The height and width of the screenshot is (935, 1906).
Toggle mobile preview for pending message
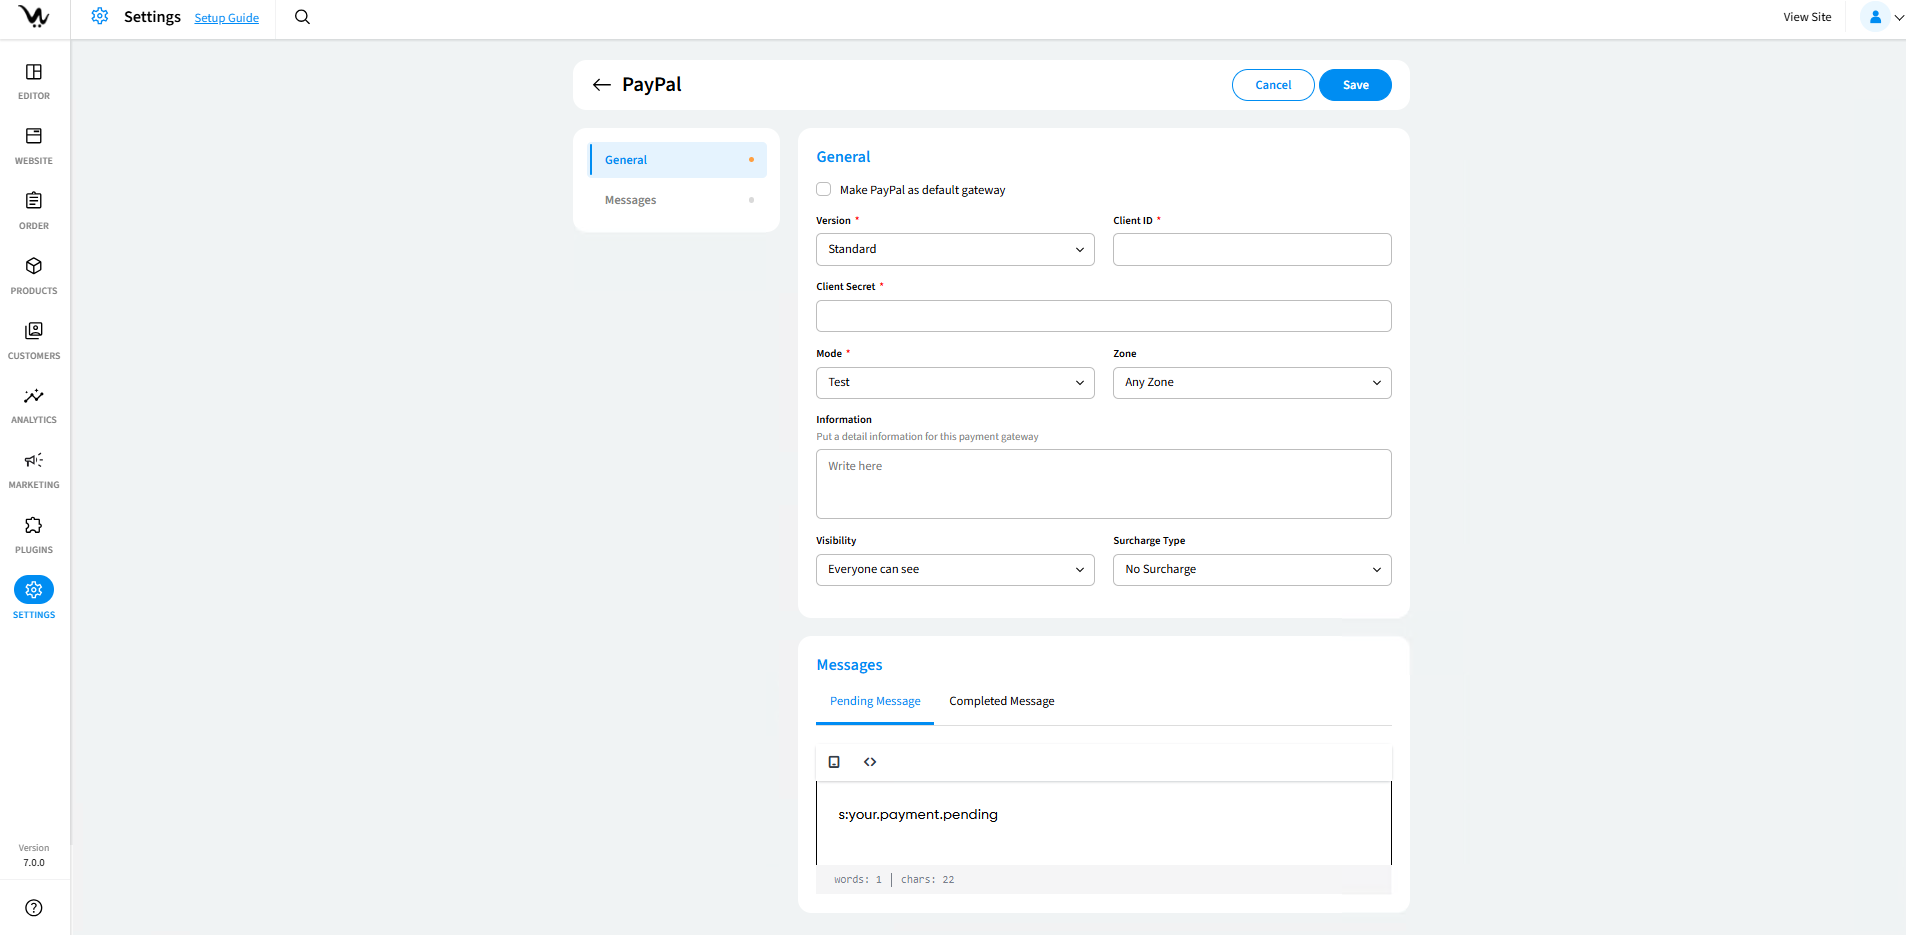click(x=834, y=761)
